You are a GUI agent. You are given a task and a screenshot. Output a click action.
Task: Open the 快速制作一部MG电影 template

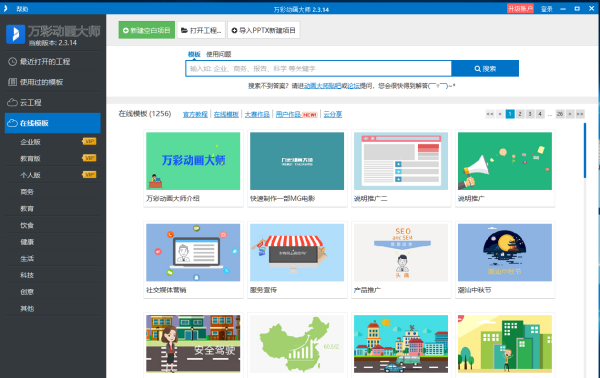click(x=297, y=161)
